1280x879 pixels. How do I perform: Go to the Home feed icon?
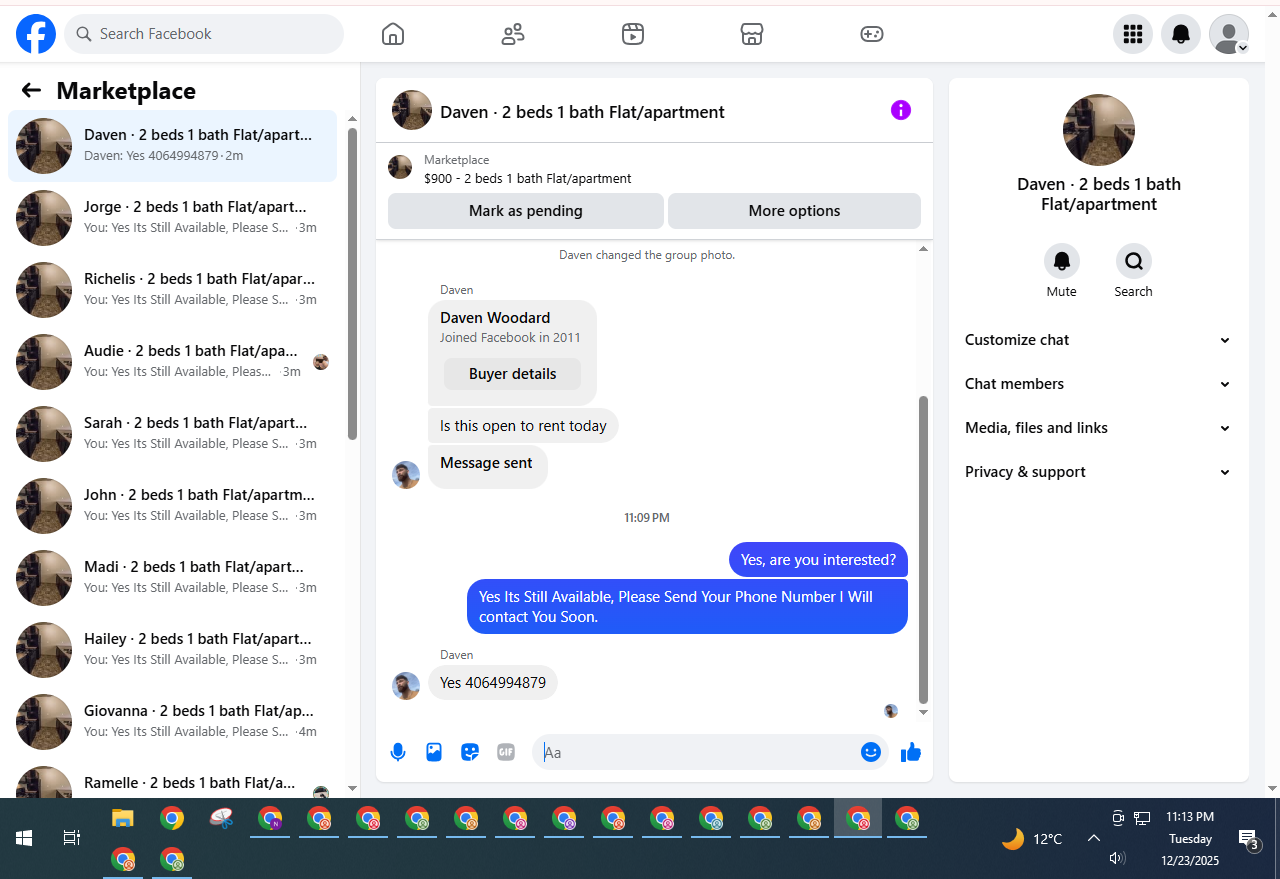tap(393, 34)
